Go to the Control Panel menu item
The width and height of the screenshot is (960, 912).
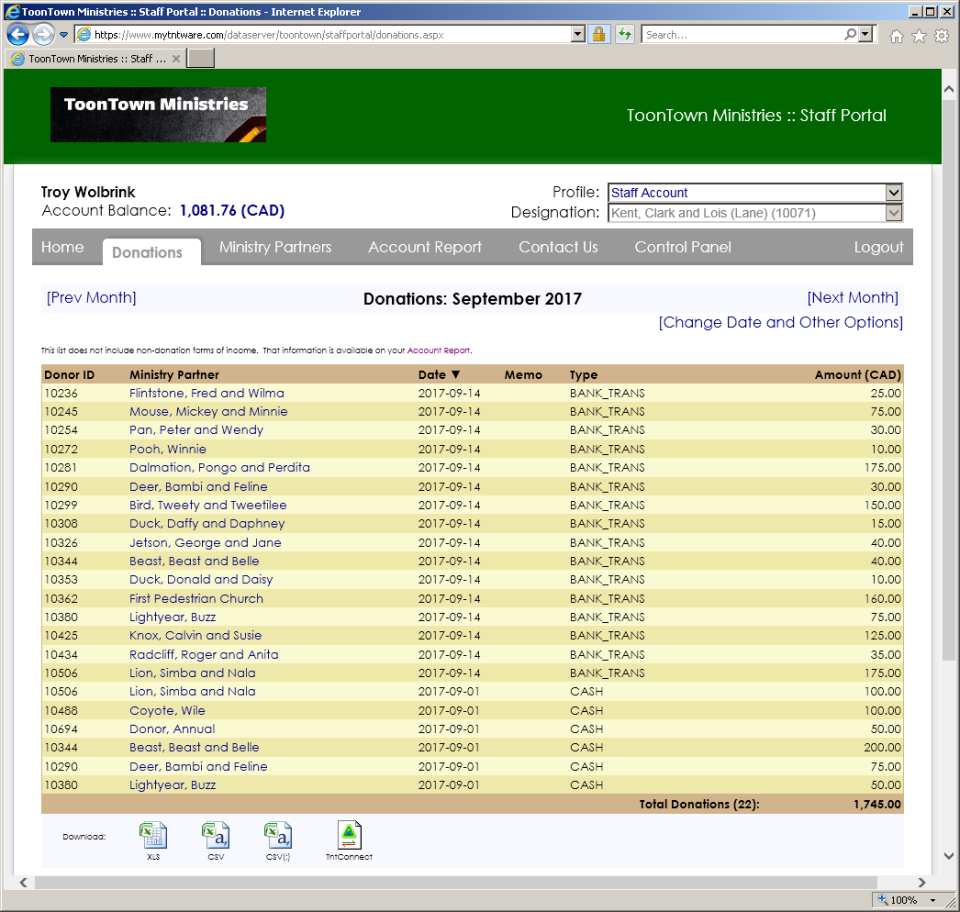click(x=682, y=247)
